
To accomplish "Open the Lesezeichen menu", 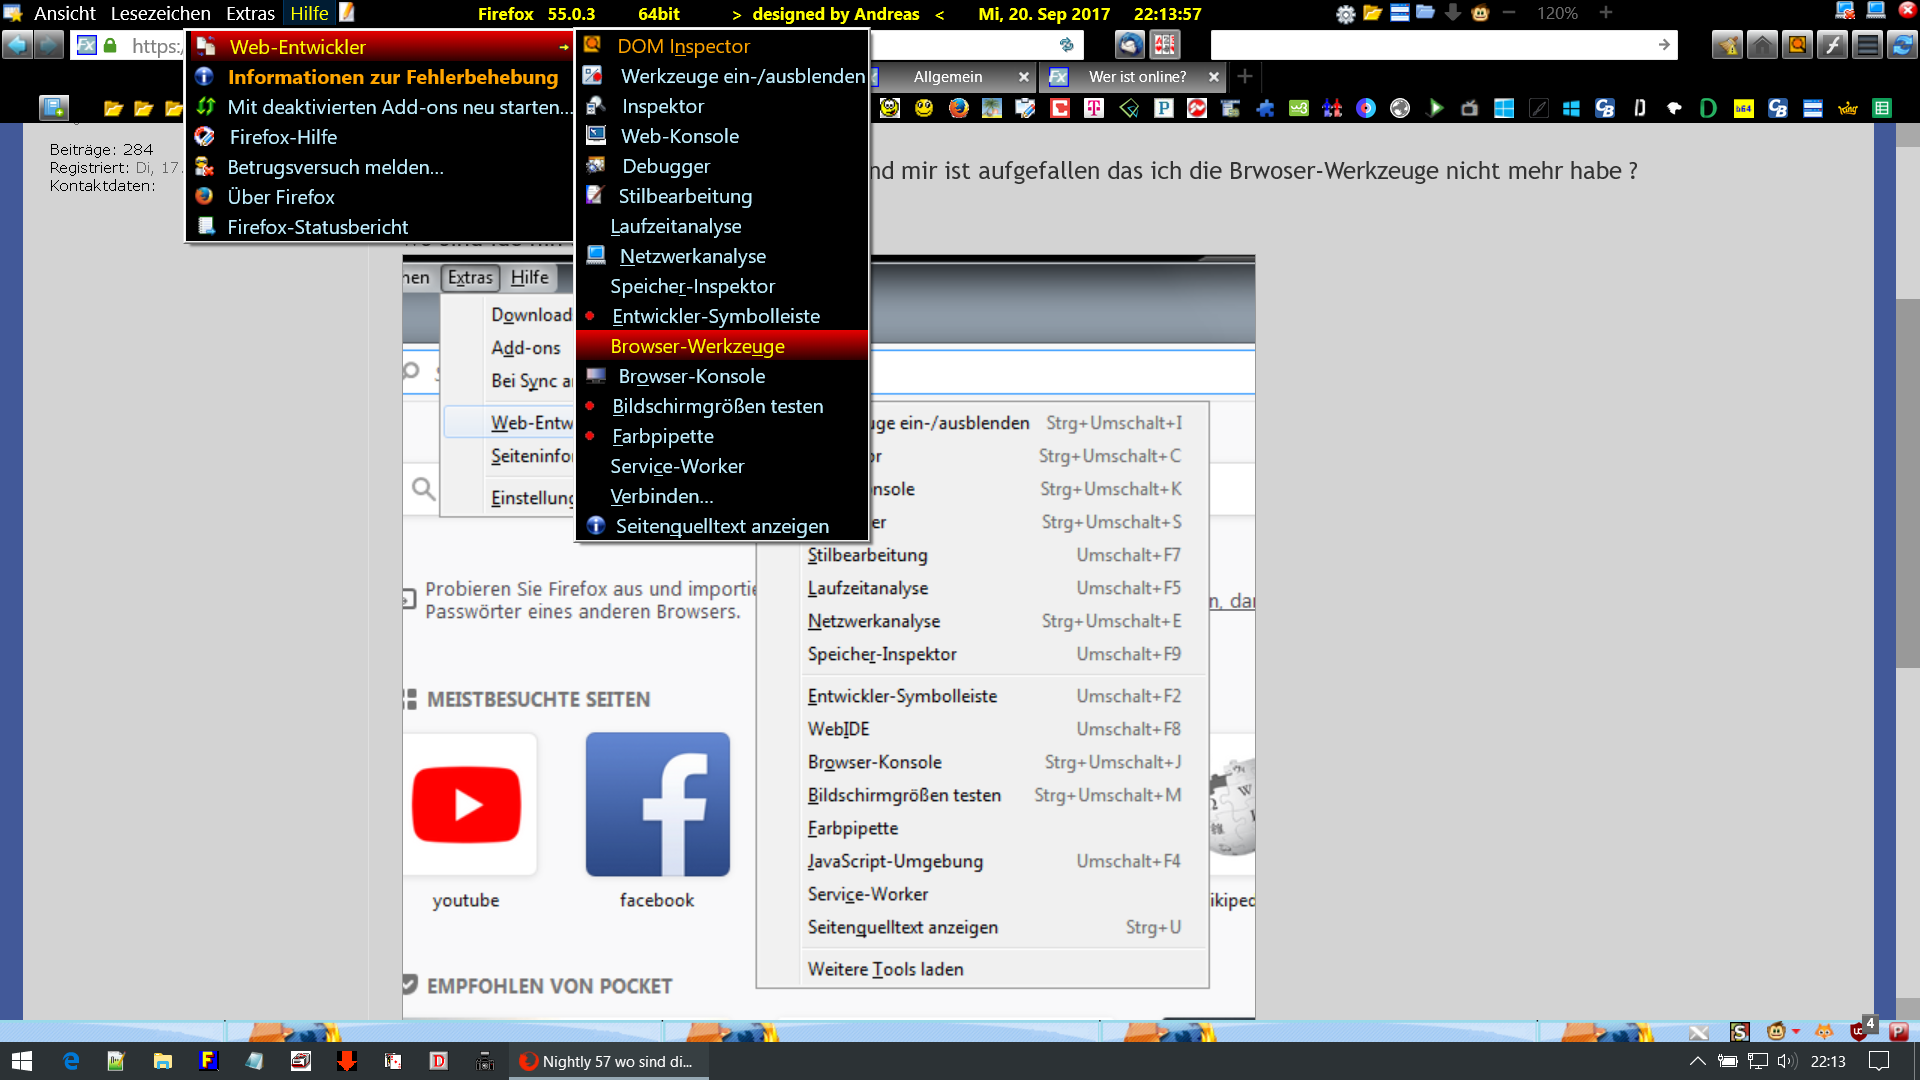I will click(x=160, y=14).
